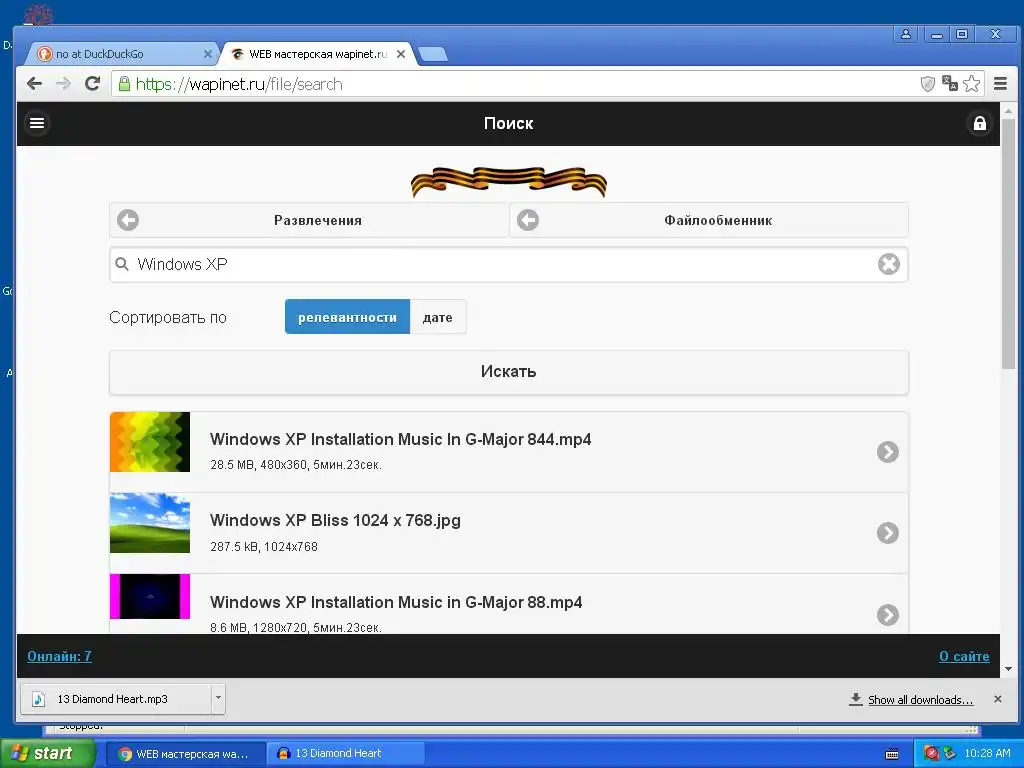Click scrollbar up arrow

tap(1009, 111)
